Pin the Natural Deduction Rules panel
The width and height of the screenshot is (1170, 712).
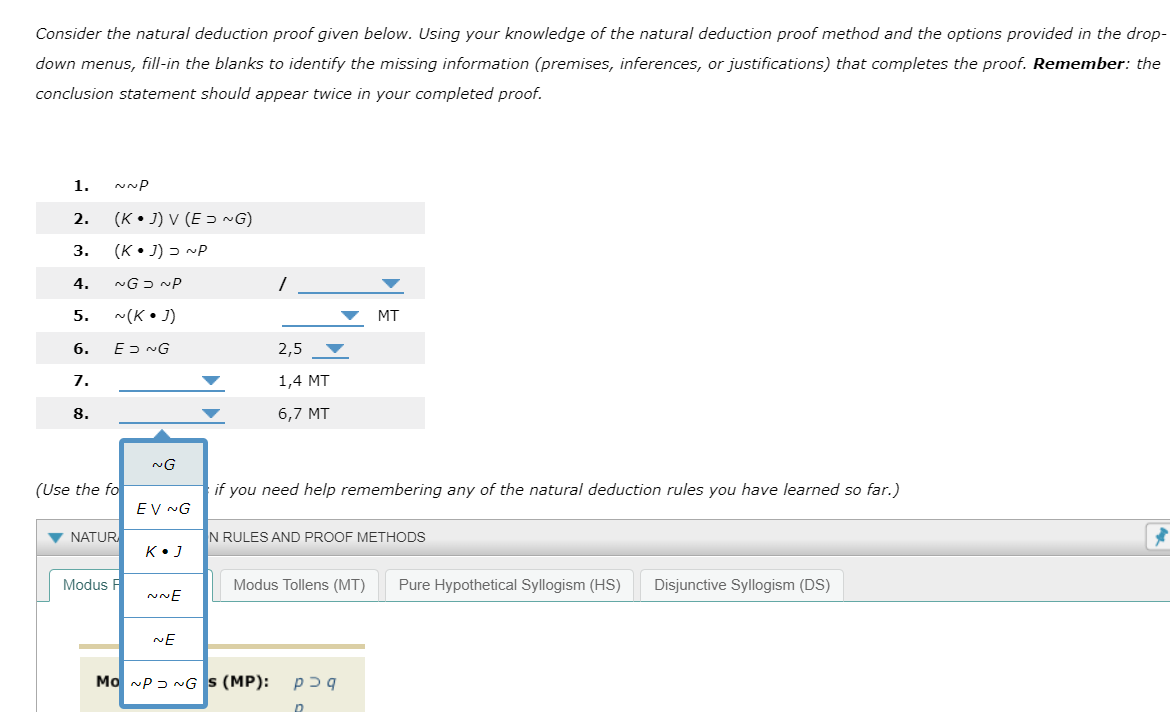pyautogui.click(x=1159, y=536)
